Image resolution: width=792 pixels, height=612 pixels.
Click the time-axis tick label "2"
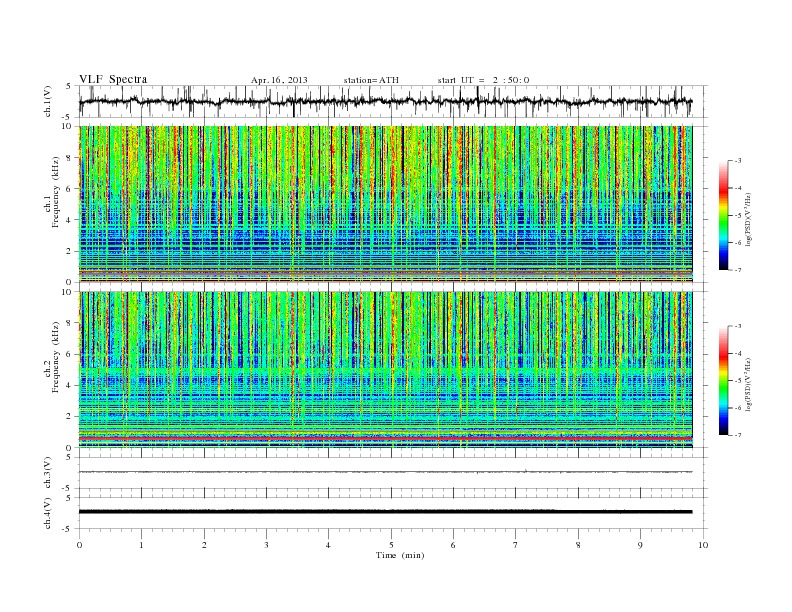click(x=204, y=545)
